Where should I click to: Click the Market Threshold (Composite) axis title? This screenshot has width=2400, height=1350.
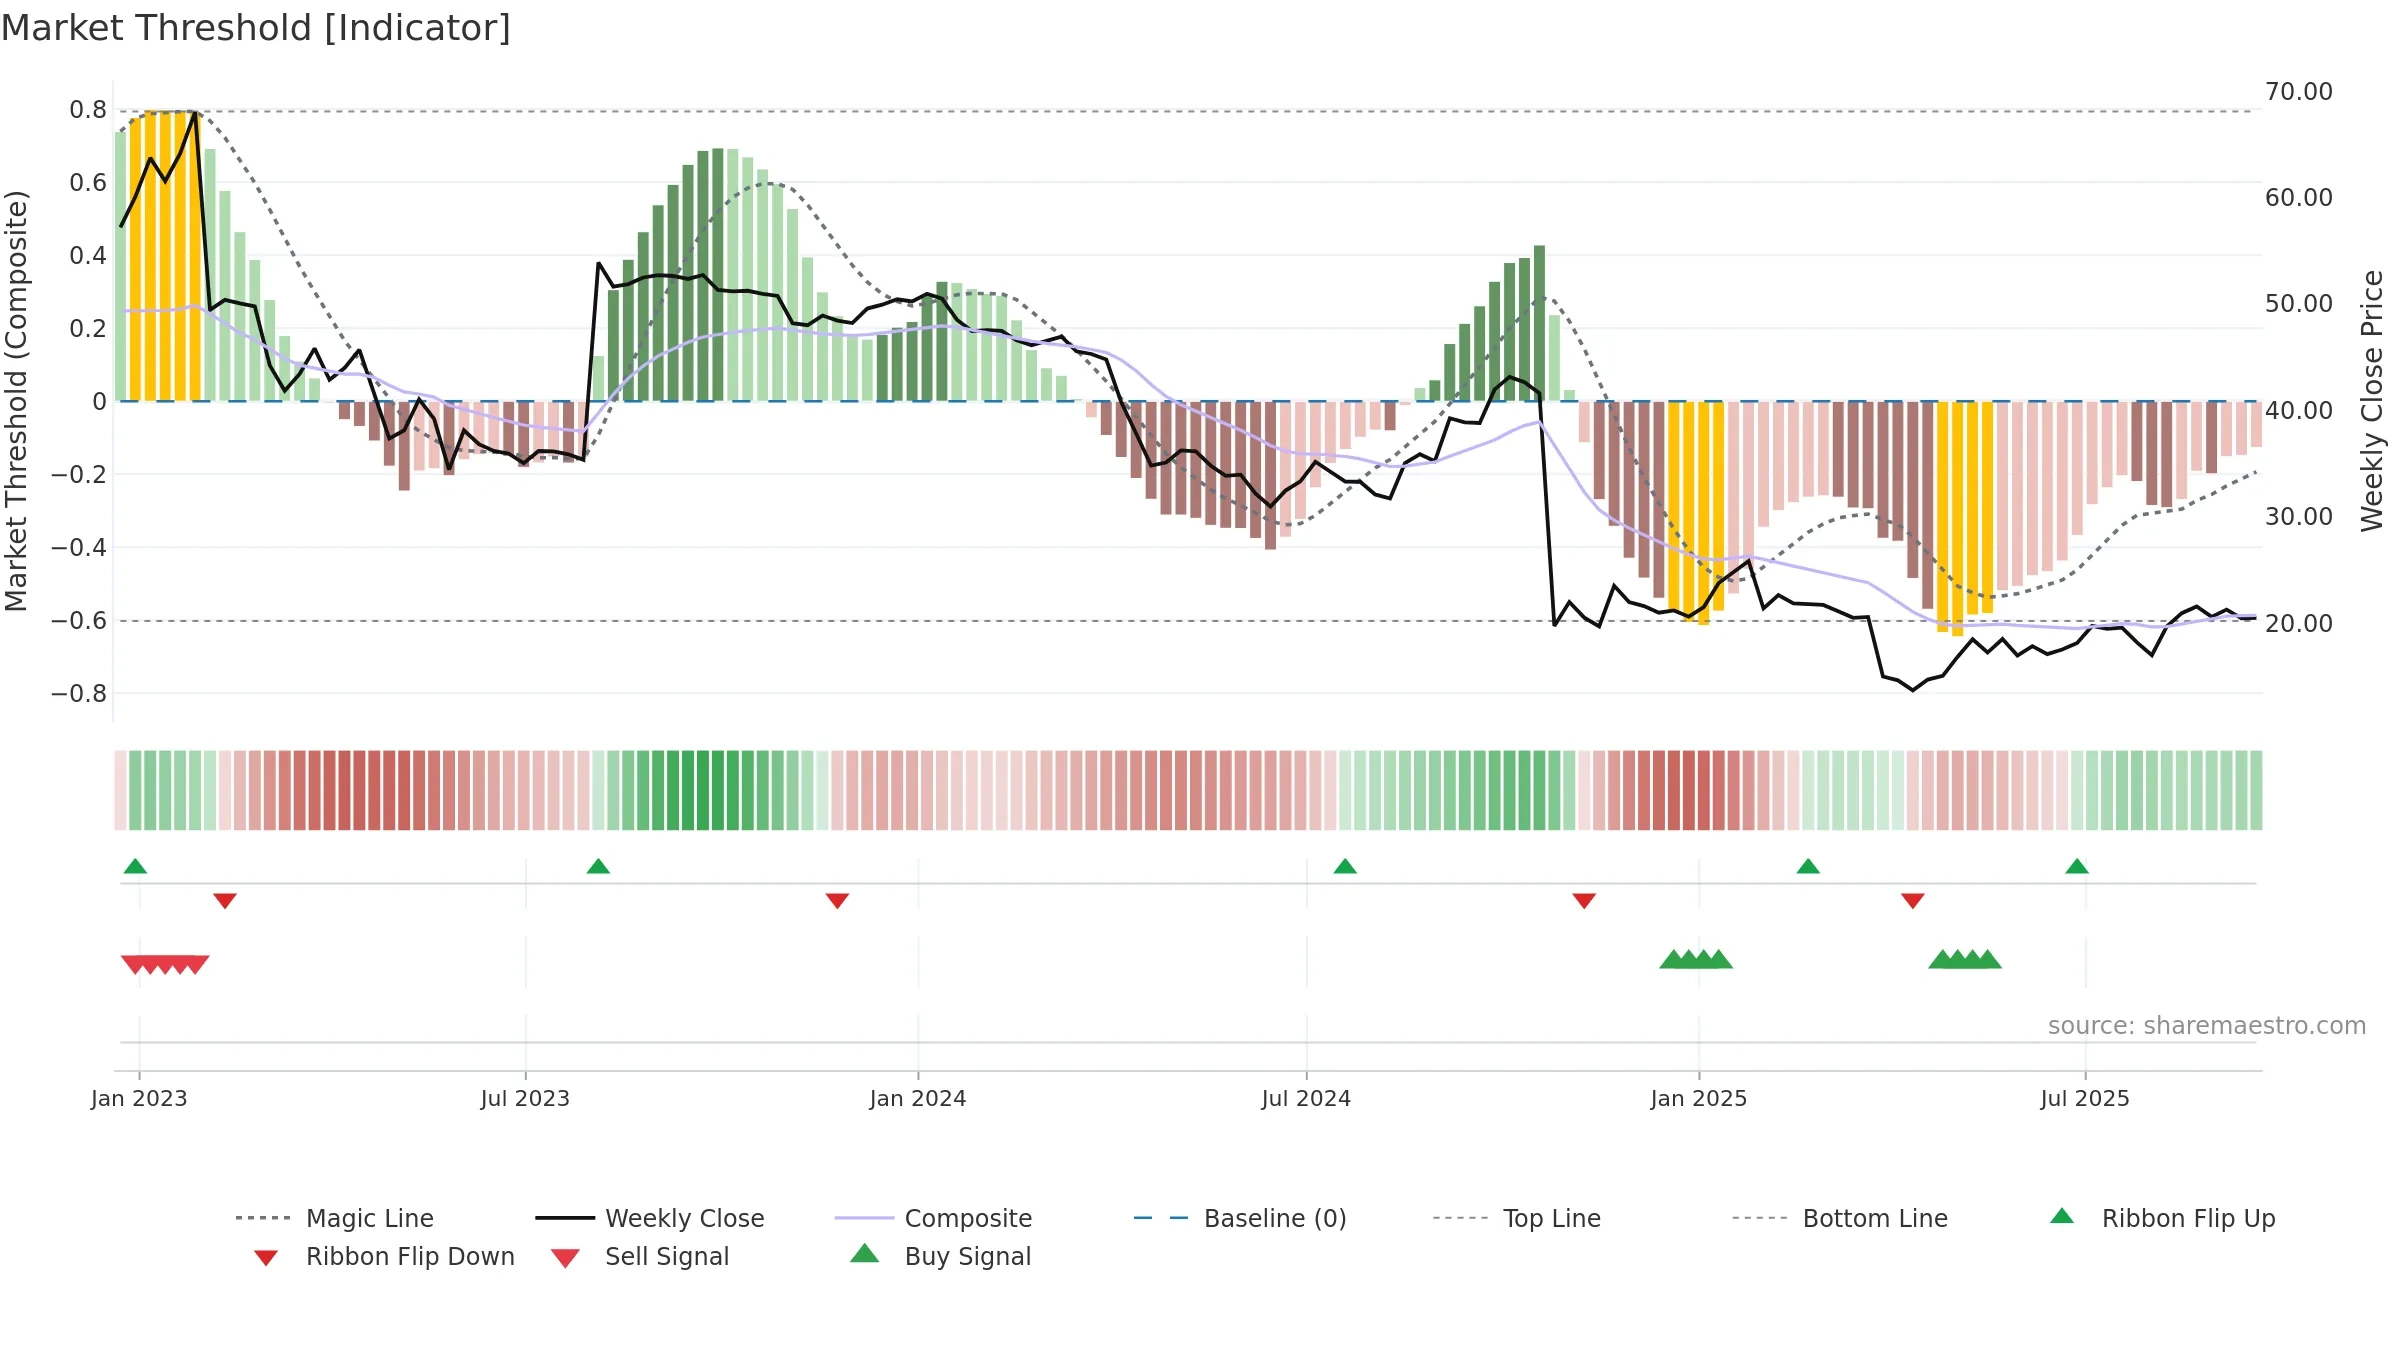point(16,401)
